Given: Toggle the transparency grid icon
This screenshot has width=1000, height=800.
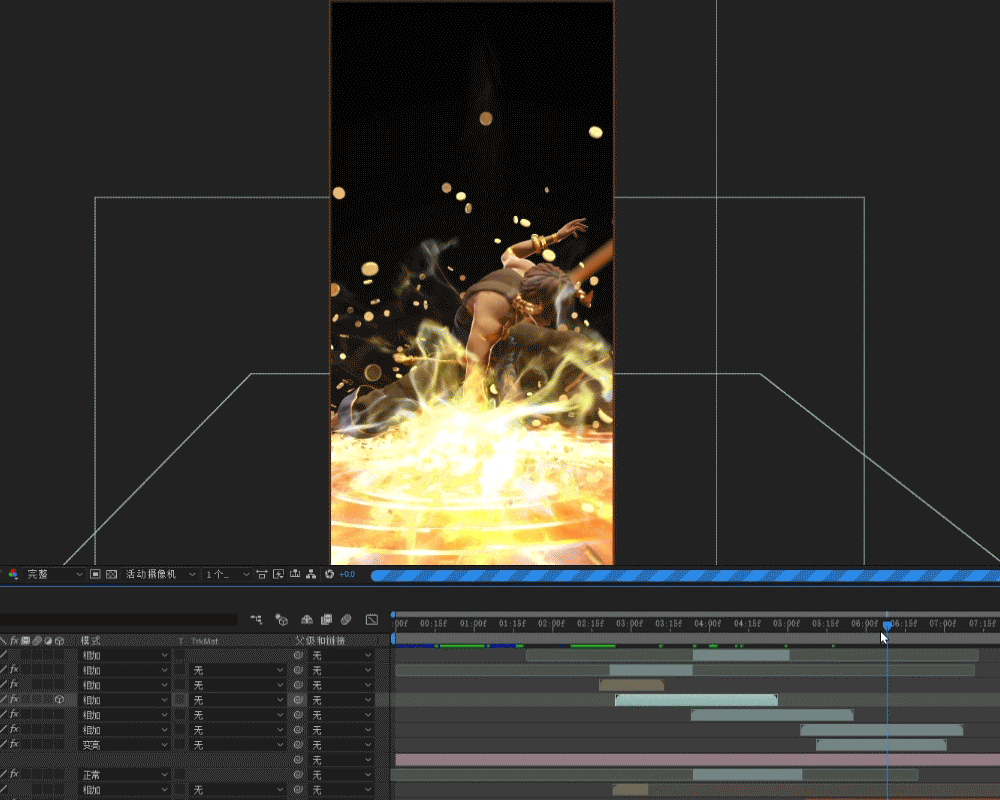Looking at the screenshot, I should (x=112, y=574).
